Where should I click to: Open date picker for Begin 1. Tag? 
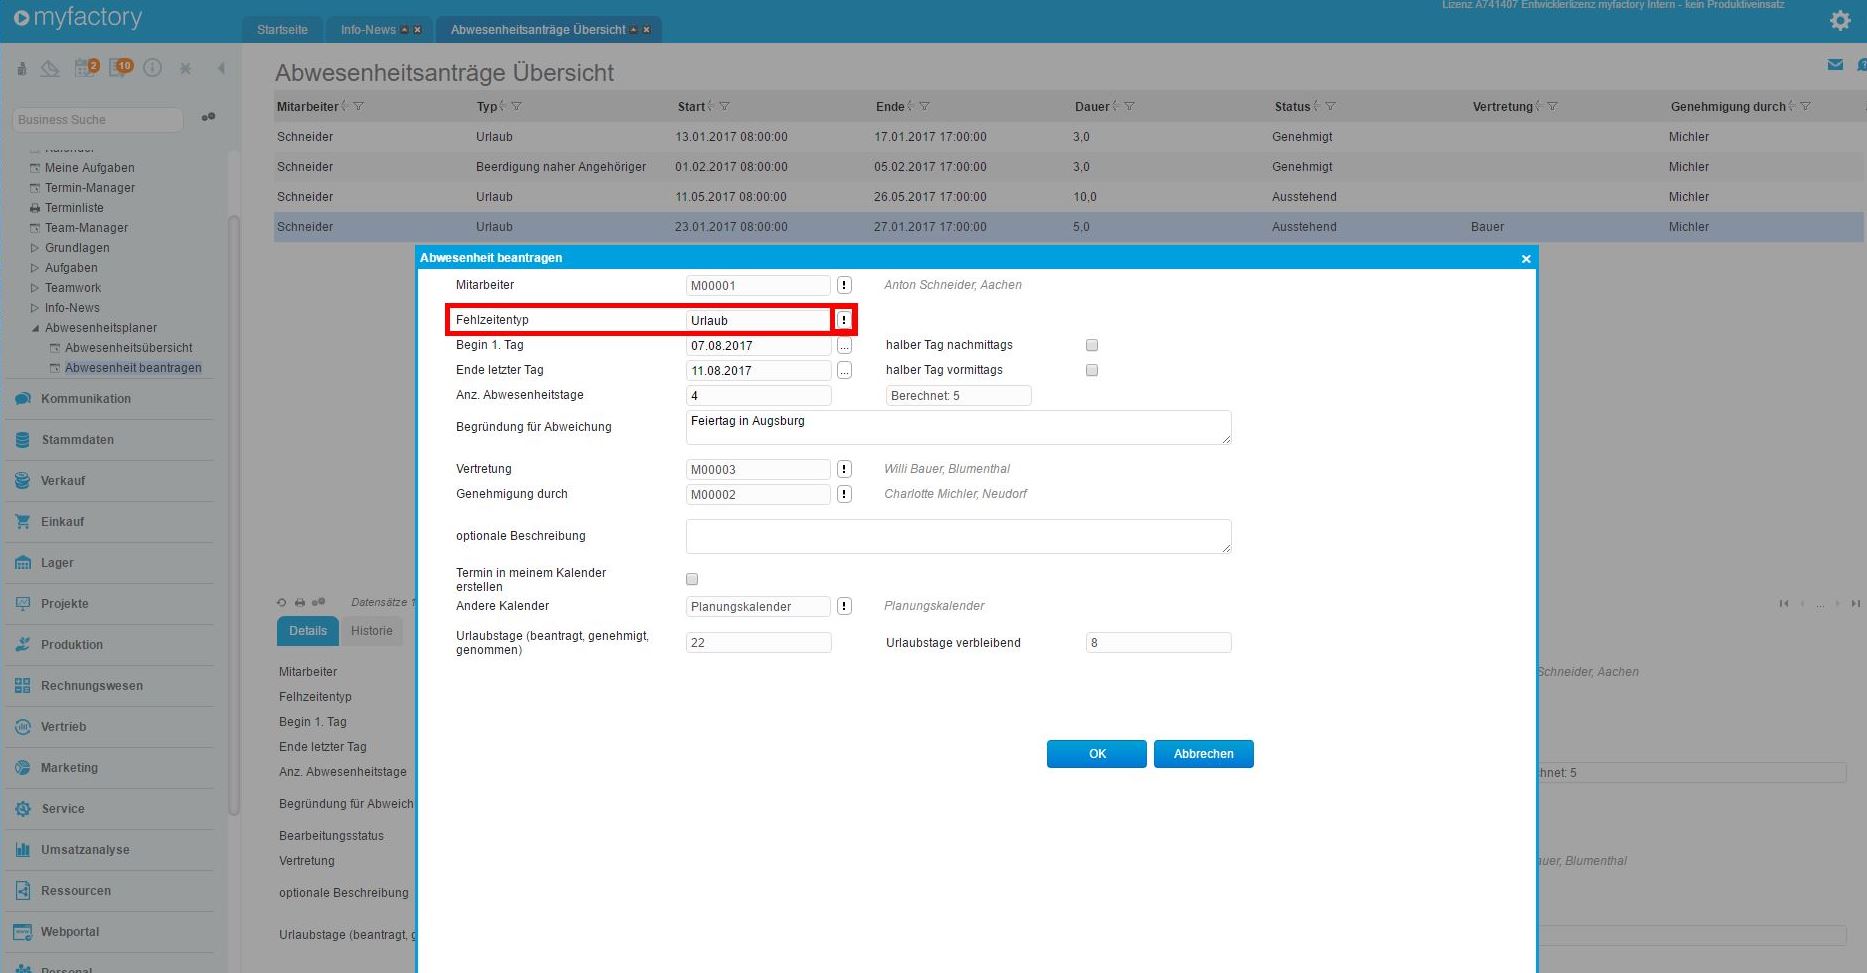[844, 346]
